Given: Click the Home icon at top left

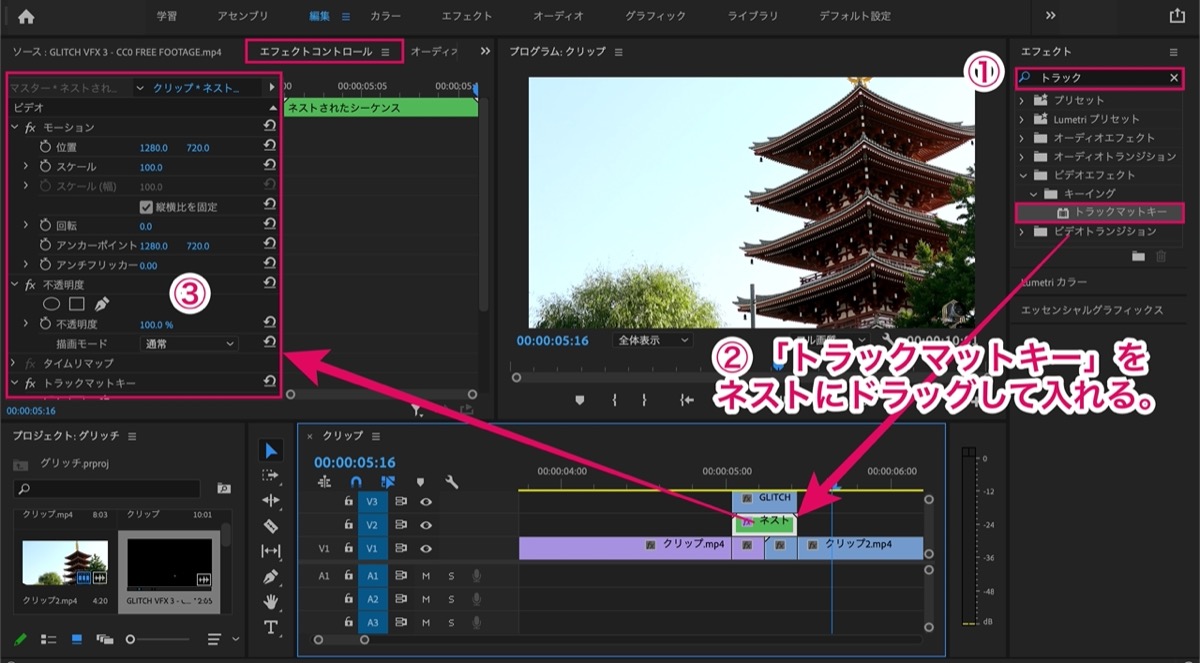Looking at the screenshot, I should point(25,16).
